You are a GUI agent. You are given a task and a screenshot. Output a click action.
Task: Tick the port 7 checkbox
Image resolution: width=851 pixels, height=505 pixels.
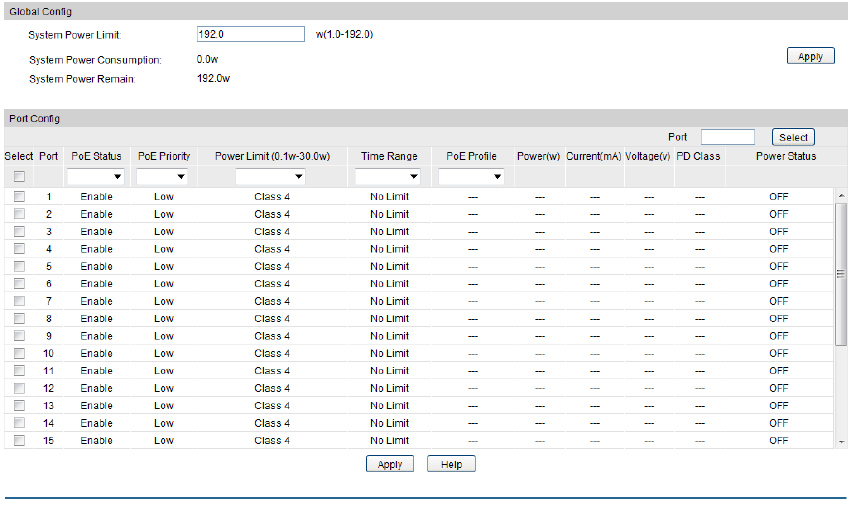(20, 301)
